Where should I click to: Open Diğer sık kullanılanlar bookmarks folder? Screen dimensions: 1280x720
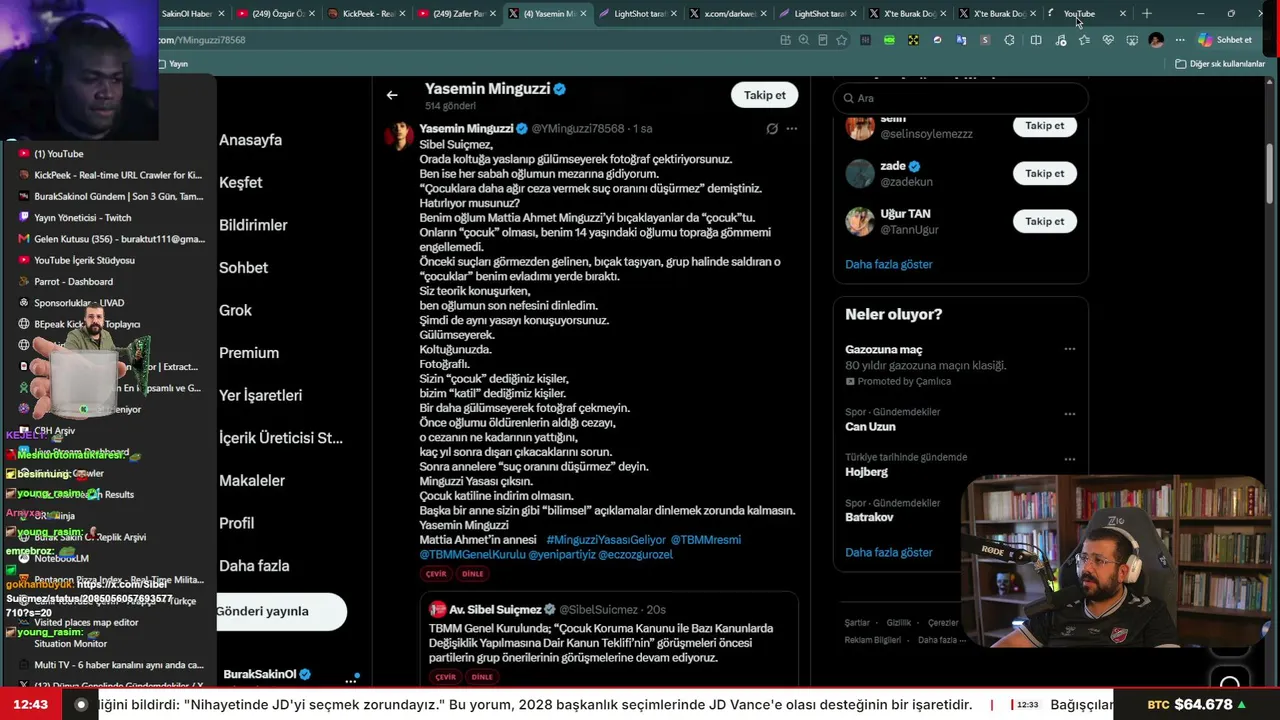click(1220, 64)
